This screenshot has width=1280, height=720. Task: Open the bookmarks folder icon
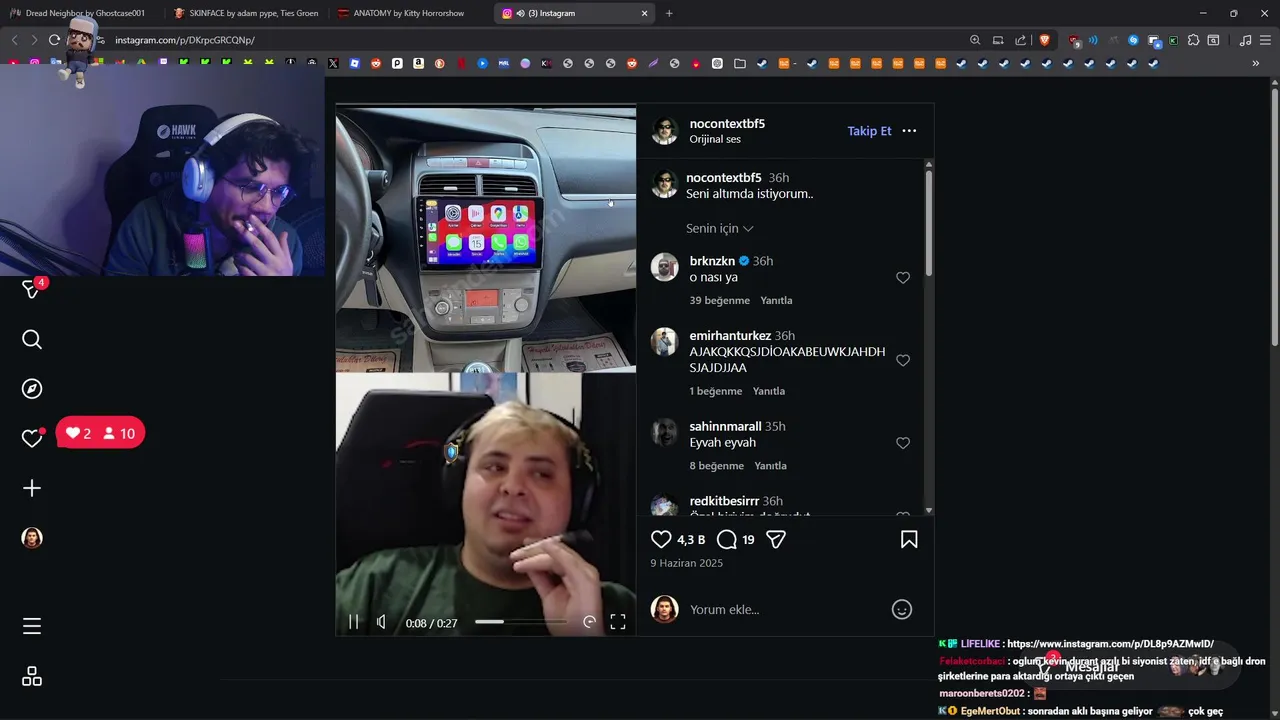tap(739, 63)
